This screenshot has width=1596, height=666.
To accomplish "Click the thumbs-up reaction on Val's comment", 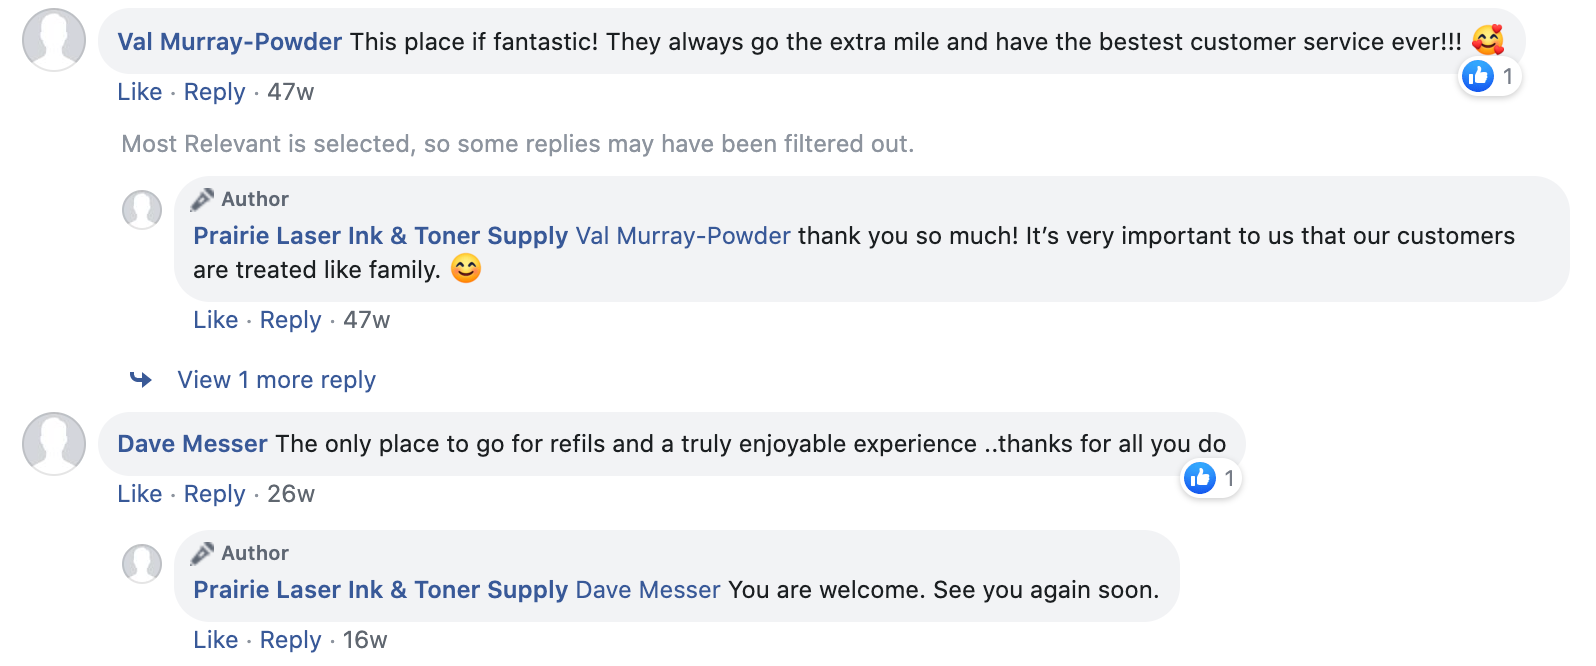I will pos(1478,76).
